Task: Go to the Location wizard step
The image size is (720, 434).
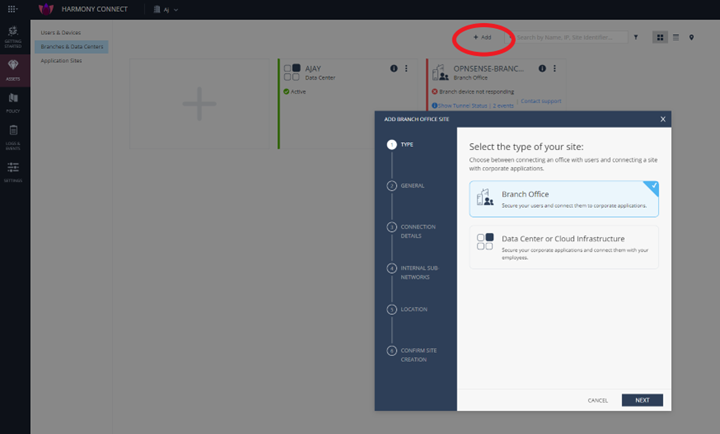Action: tap(407, 309)
